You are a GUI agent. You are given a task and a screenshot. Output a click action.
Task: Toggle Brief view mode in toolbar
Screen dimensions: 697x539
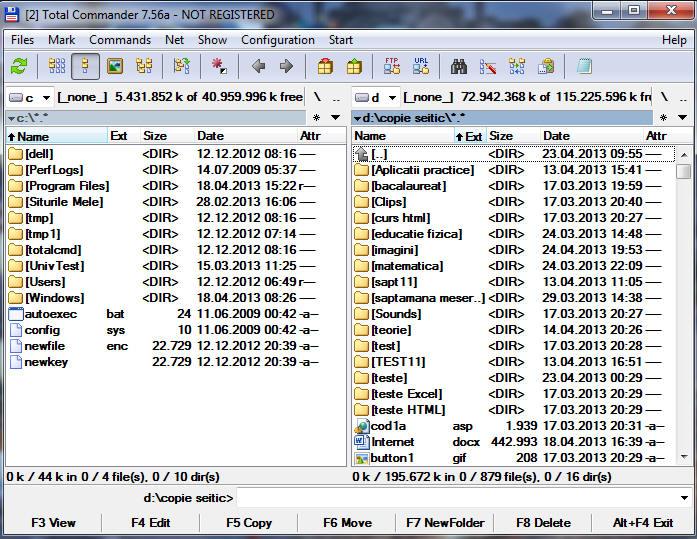57,67
